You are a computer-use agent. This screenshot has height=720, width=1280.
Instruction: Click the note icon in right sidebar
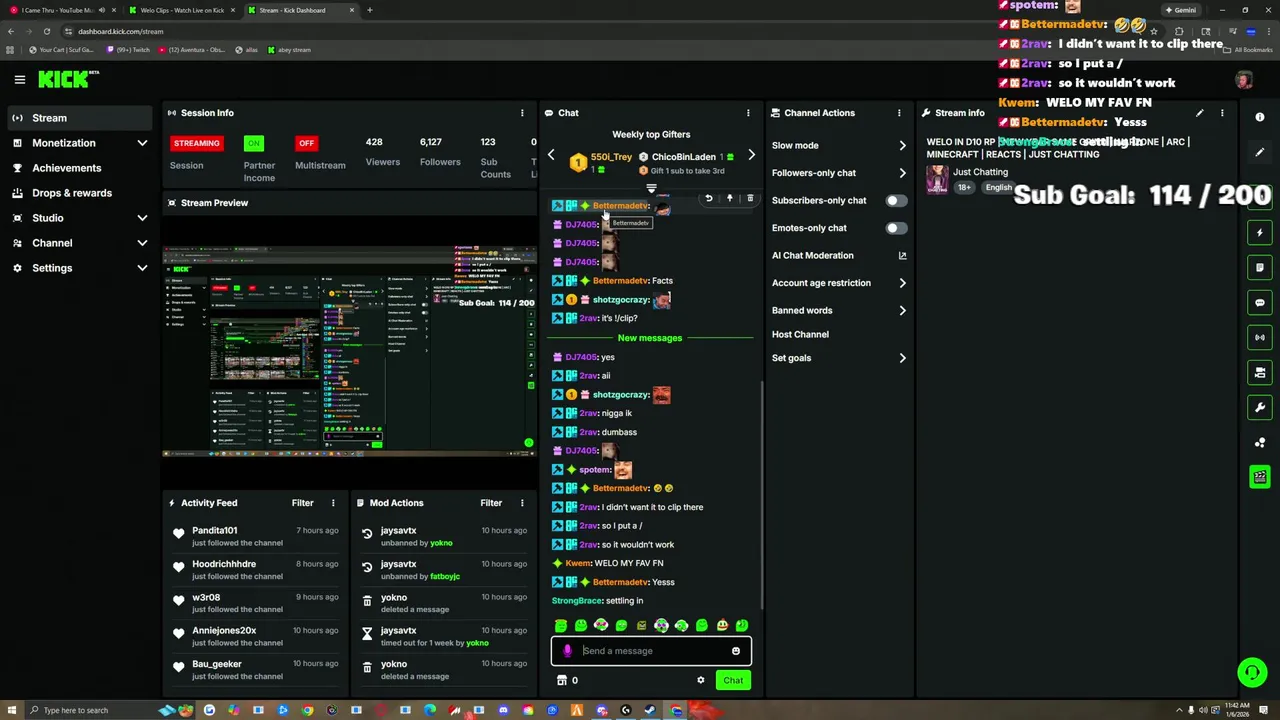1260,267
